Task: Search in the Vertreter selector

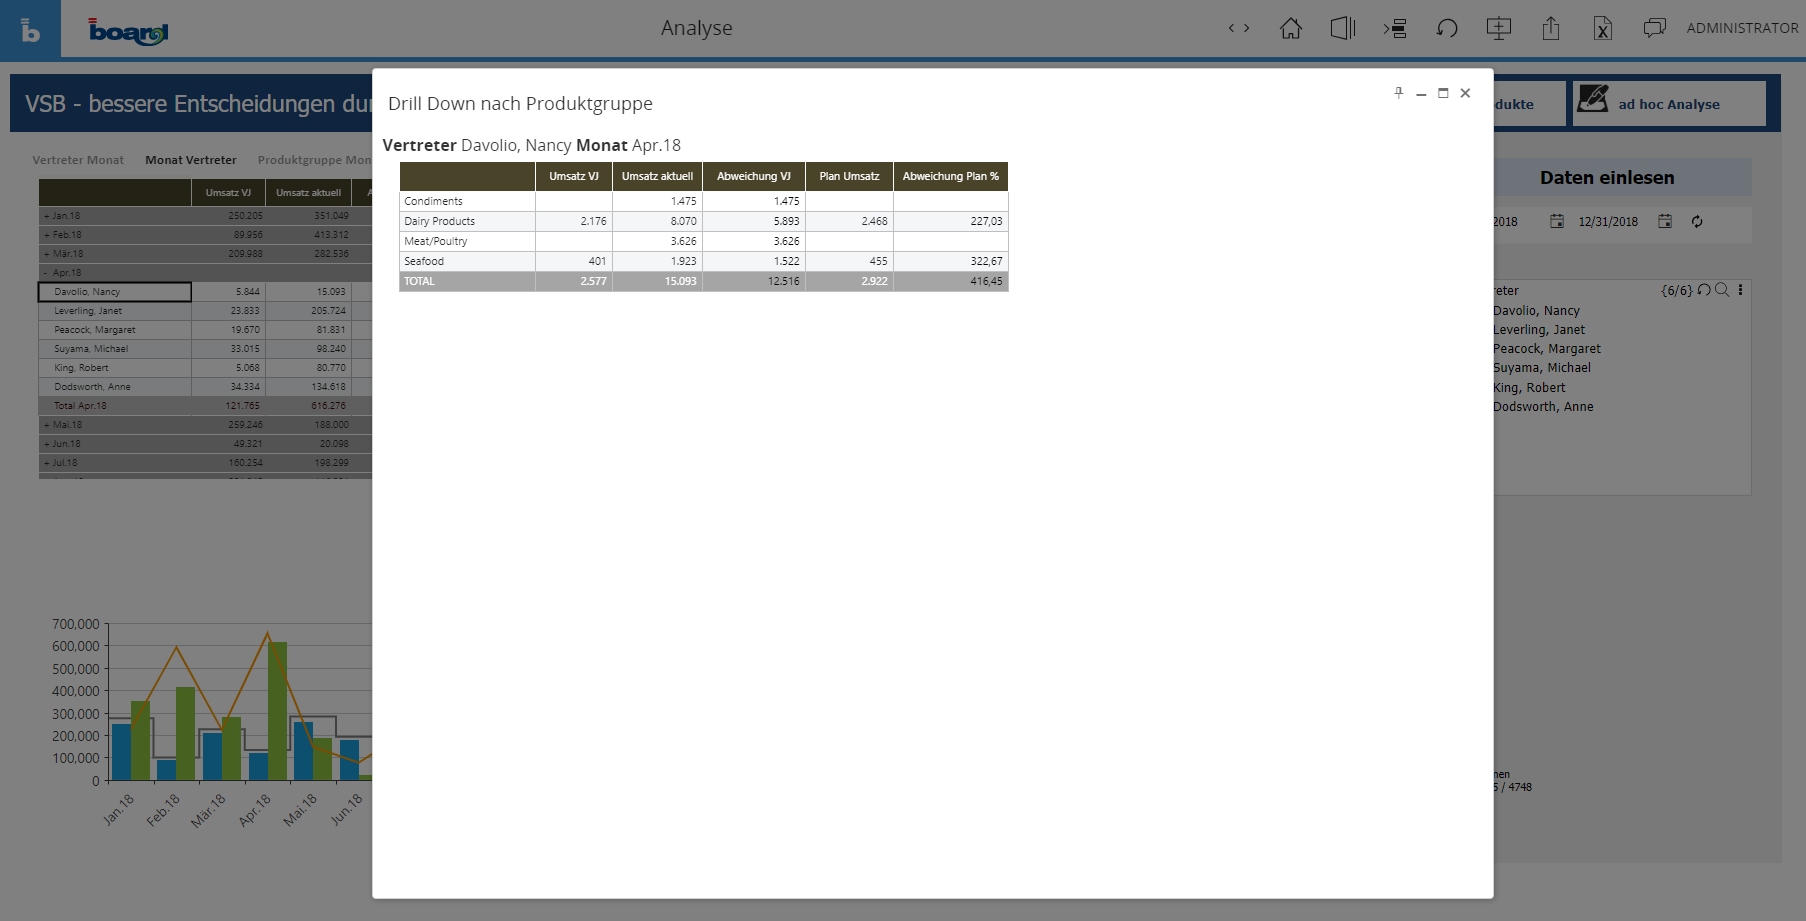Action: (x=1722, y=290)
